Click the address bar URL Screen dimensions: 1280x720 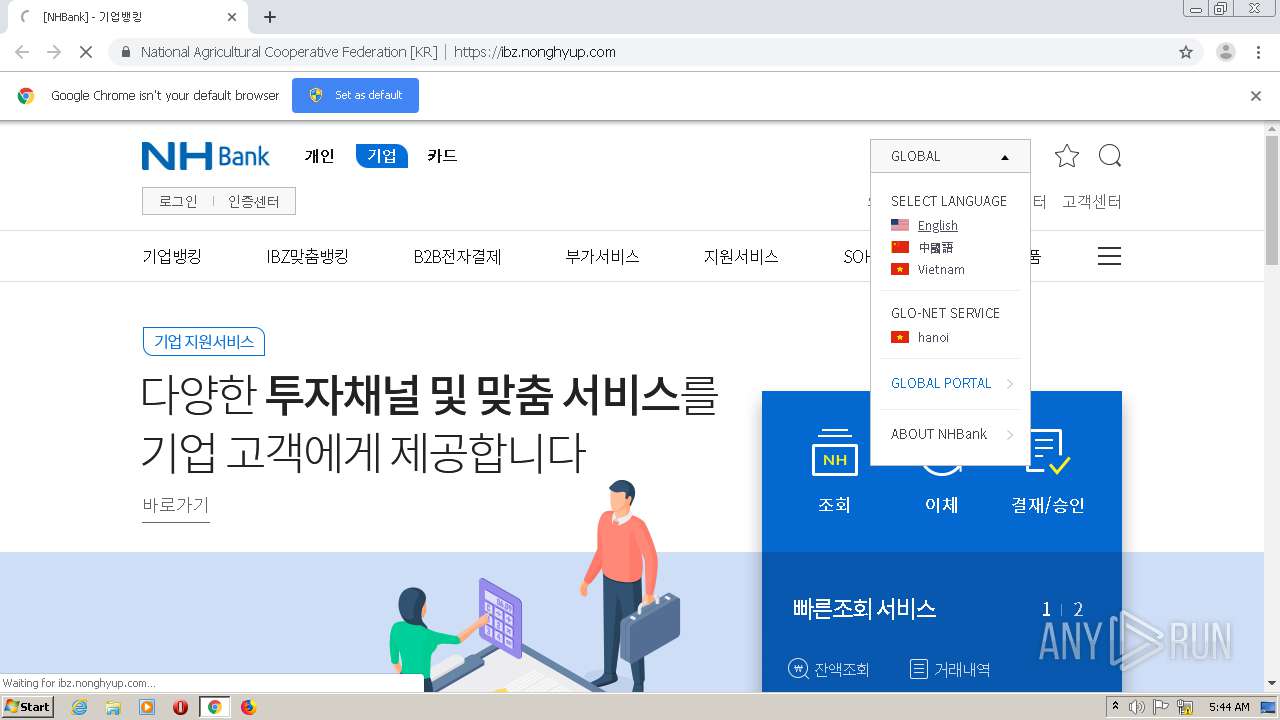tap(535, 52)
